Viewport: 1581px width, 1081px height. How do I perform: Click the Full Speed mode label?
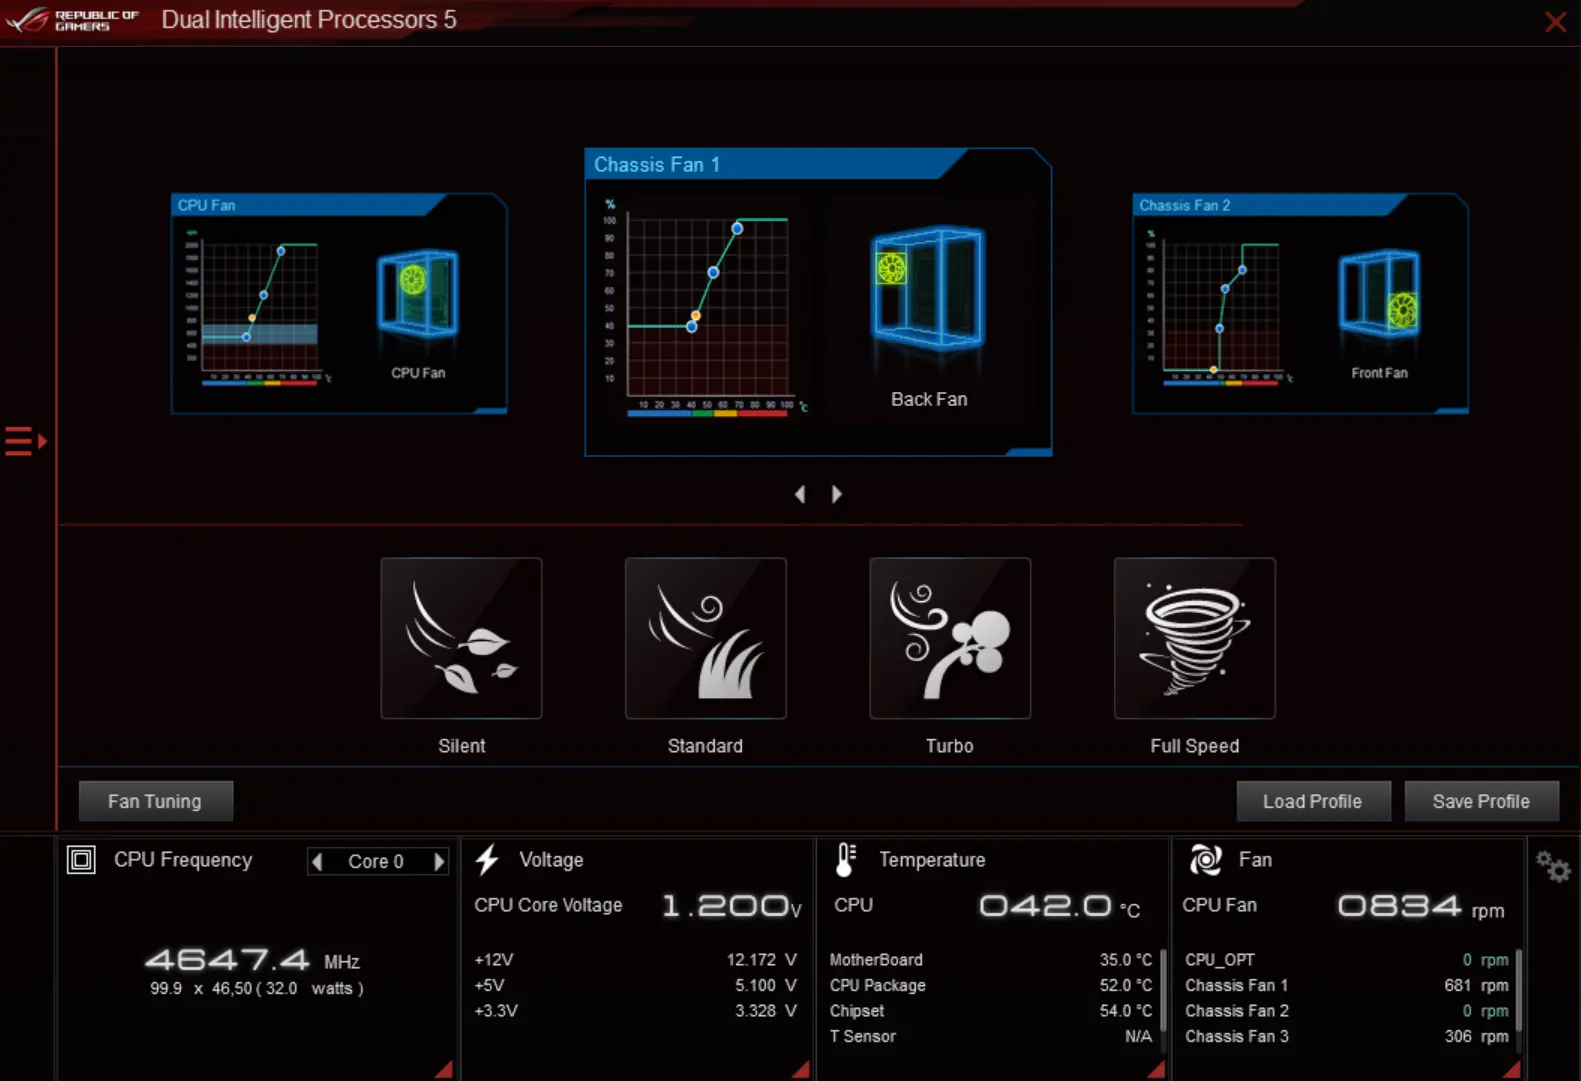pos(1195,746)
